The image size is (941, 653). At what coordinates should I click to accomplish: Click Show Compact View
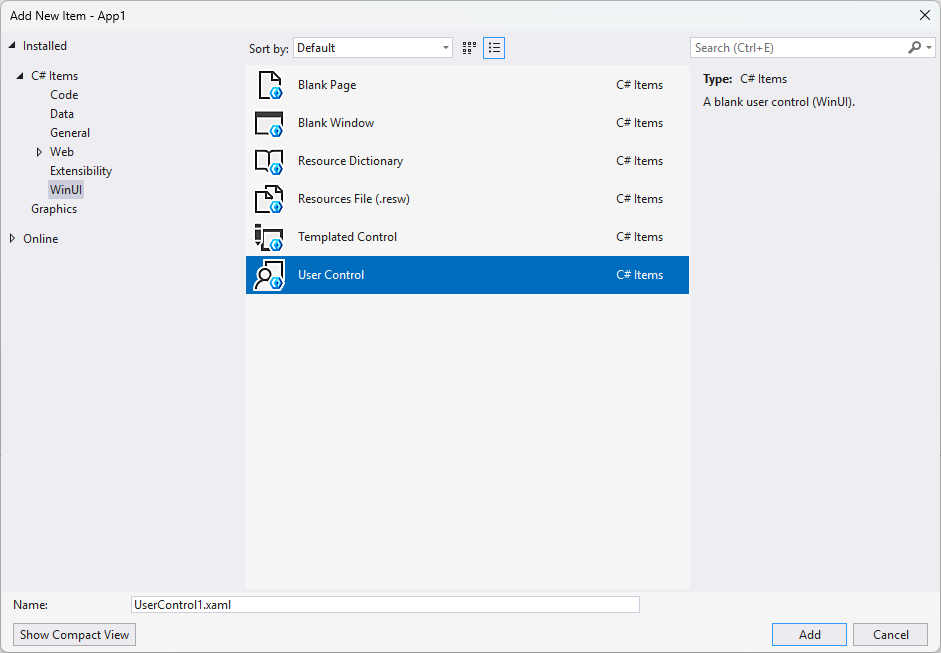tap(73, 634)
